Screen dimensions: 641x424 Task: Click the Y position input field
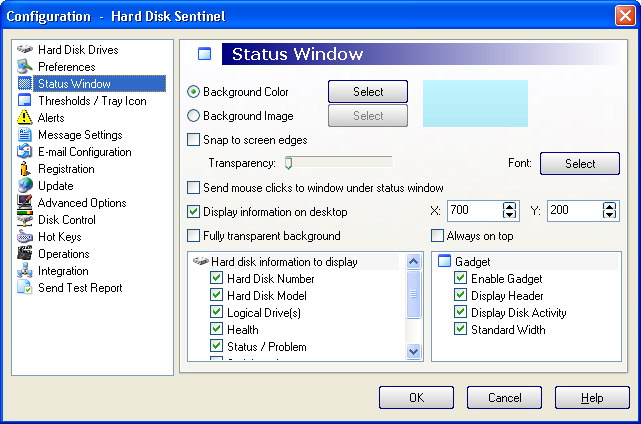574,211
